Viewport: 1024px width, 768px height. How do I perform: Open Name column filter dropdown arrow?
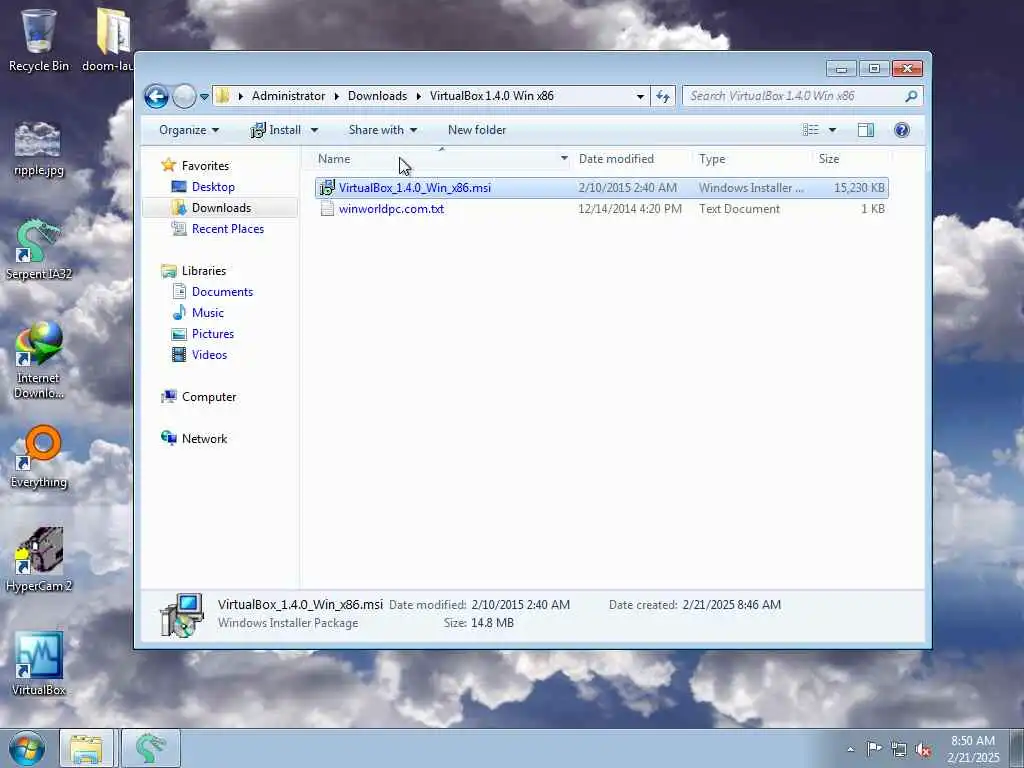[x=564, y=159]
